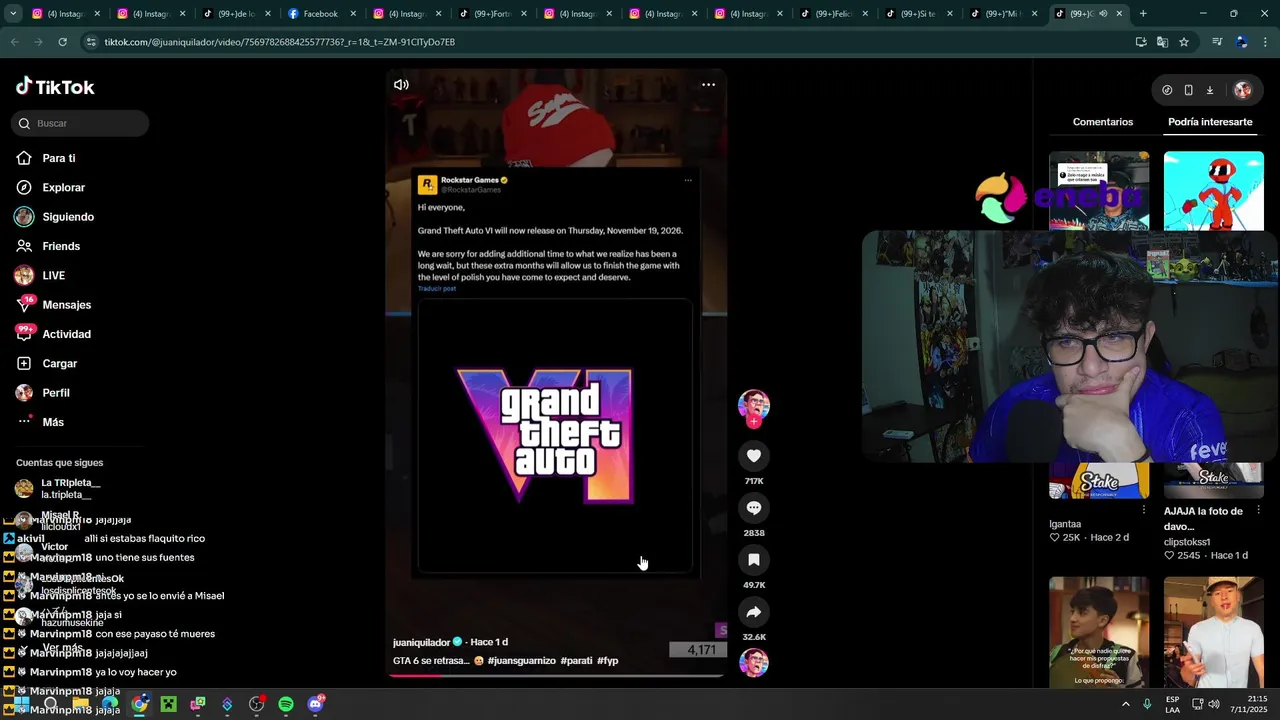
Task: Open the Chrome menu three dots
Action: [x=1266, y=42]
